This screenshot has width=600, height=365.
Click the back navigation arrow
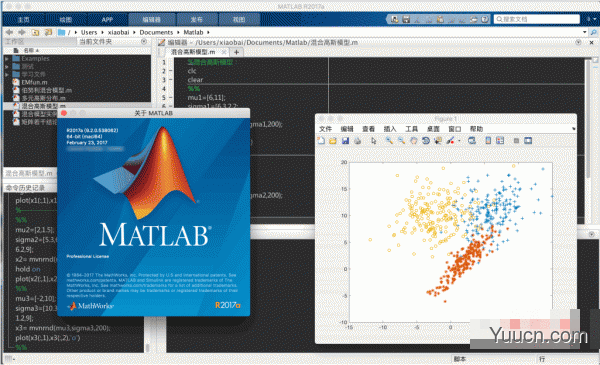pyautogui.click(x=10, y=33)
